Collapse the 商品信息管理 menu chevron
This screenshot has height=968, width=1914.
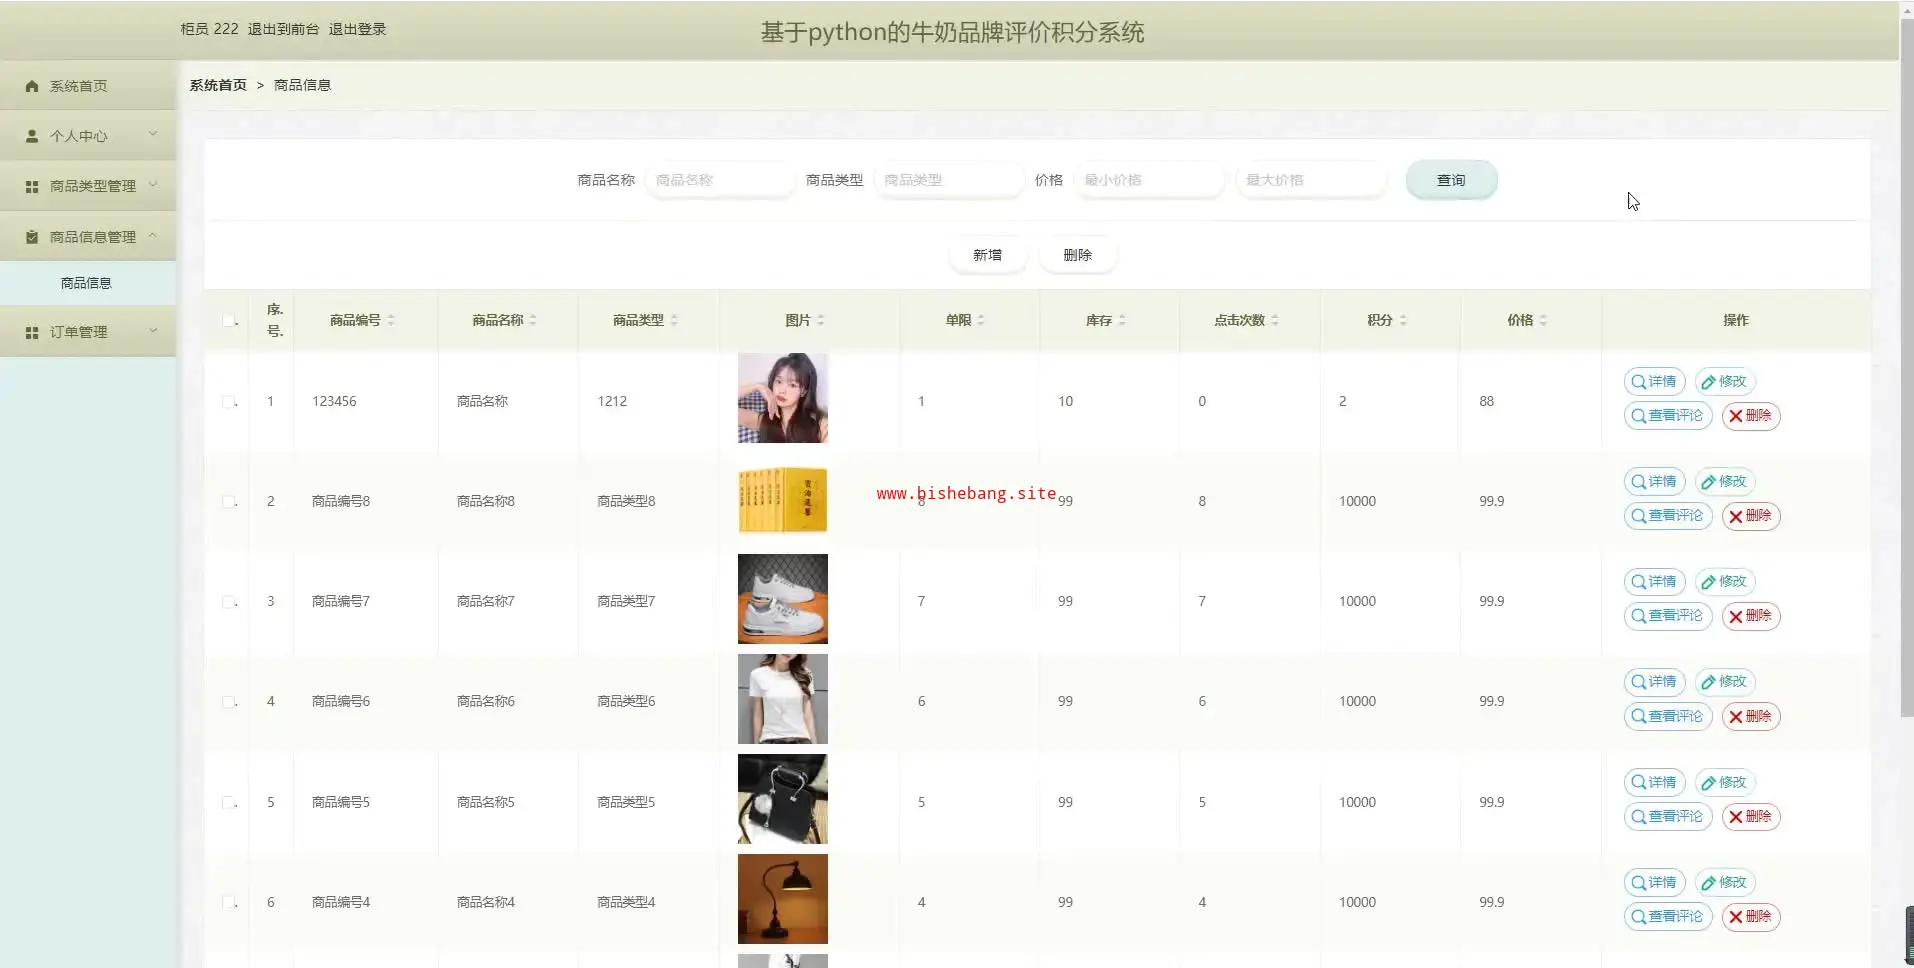[x=153, y=236]
